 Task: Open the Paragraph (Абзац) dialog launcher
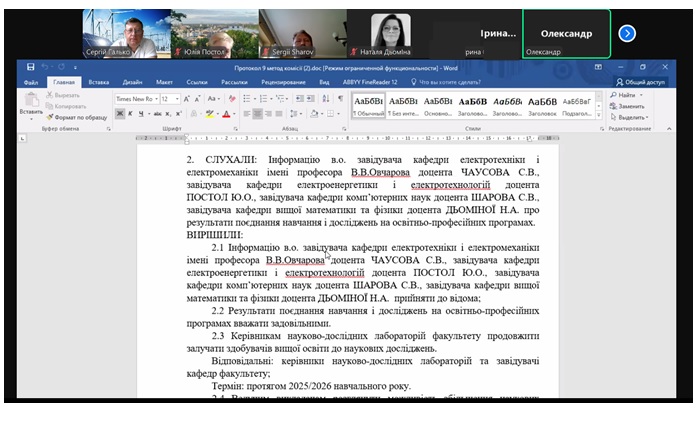(x=344, y=129)
